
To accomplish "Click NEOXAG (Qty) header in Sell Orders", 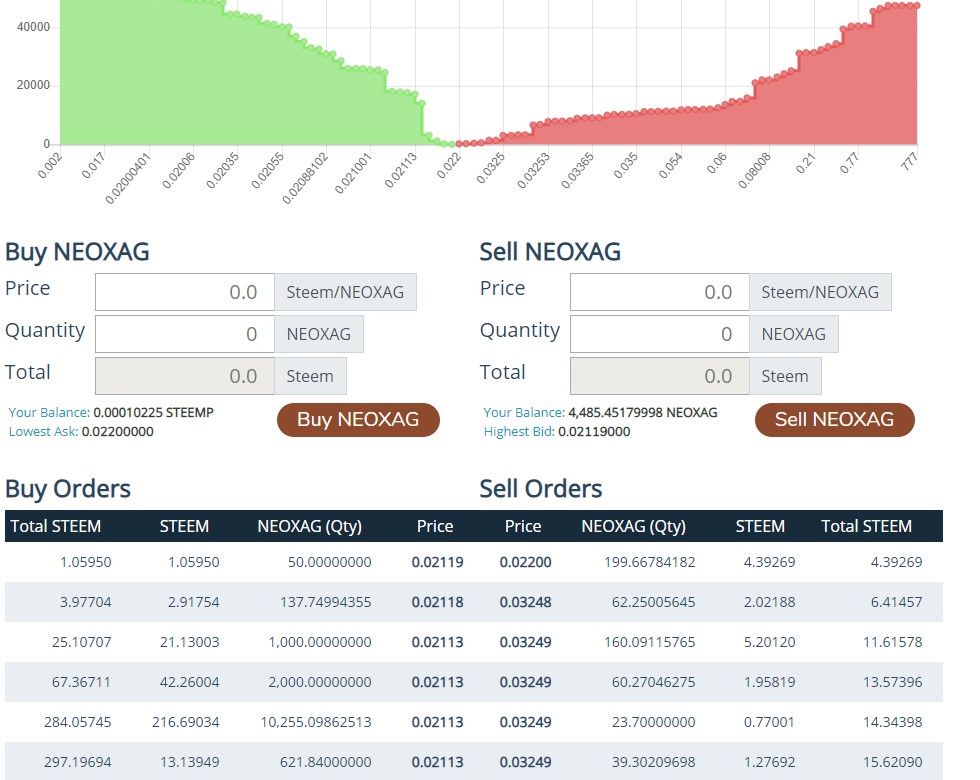I will (634, 526).
